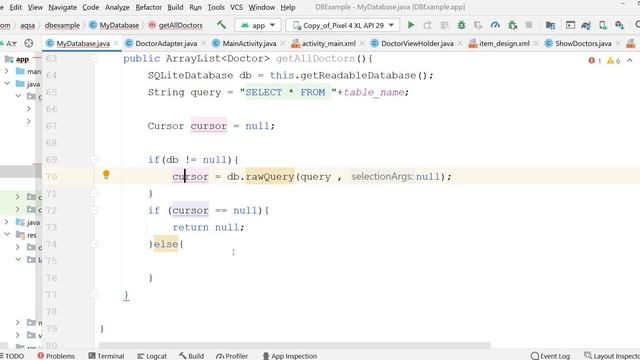This screenshot has width=640, height=360.
Task: Open the TODO tool window
Action: 12,356
